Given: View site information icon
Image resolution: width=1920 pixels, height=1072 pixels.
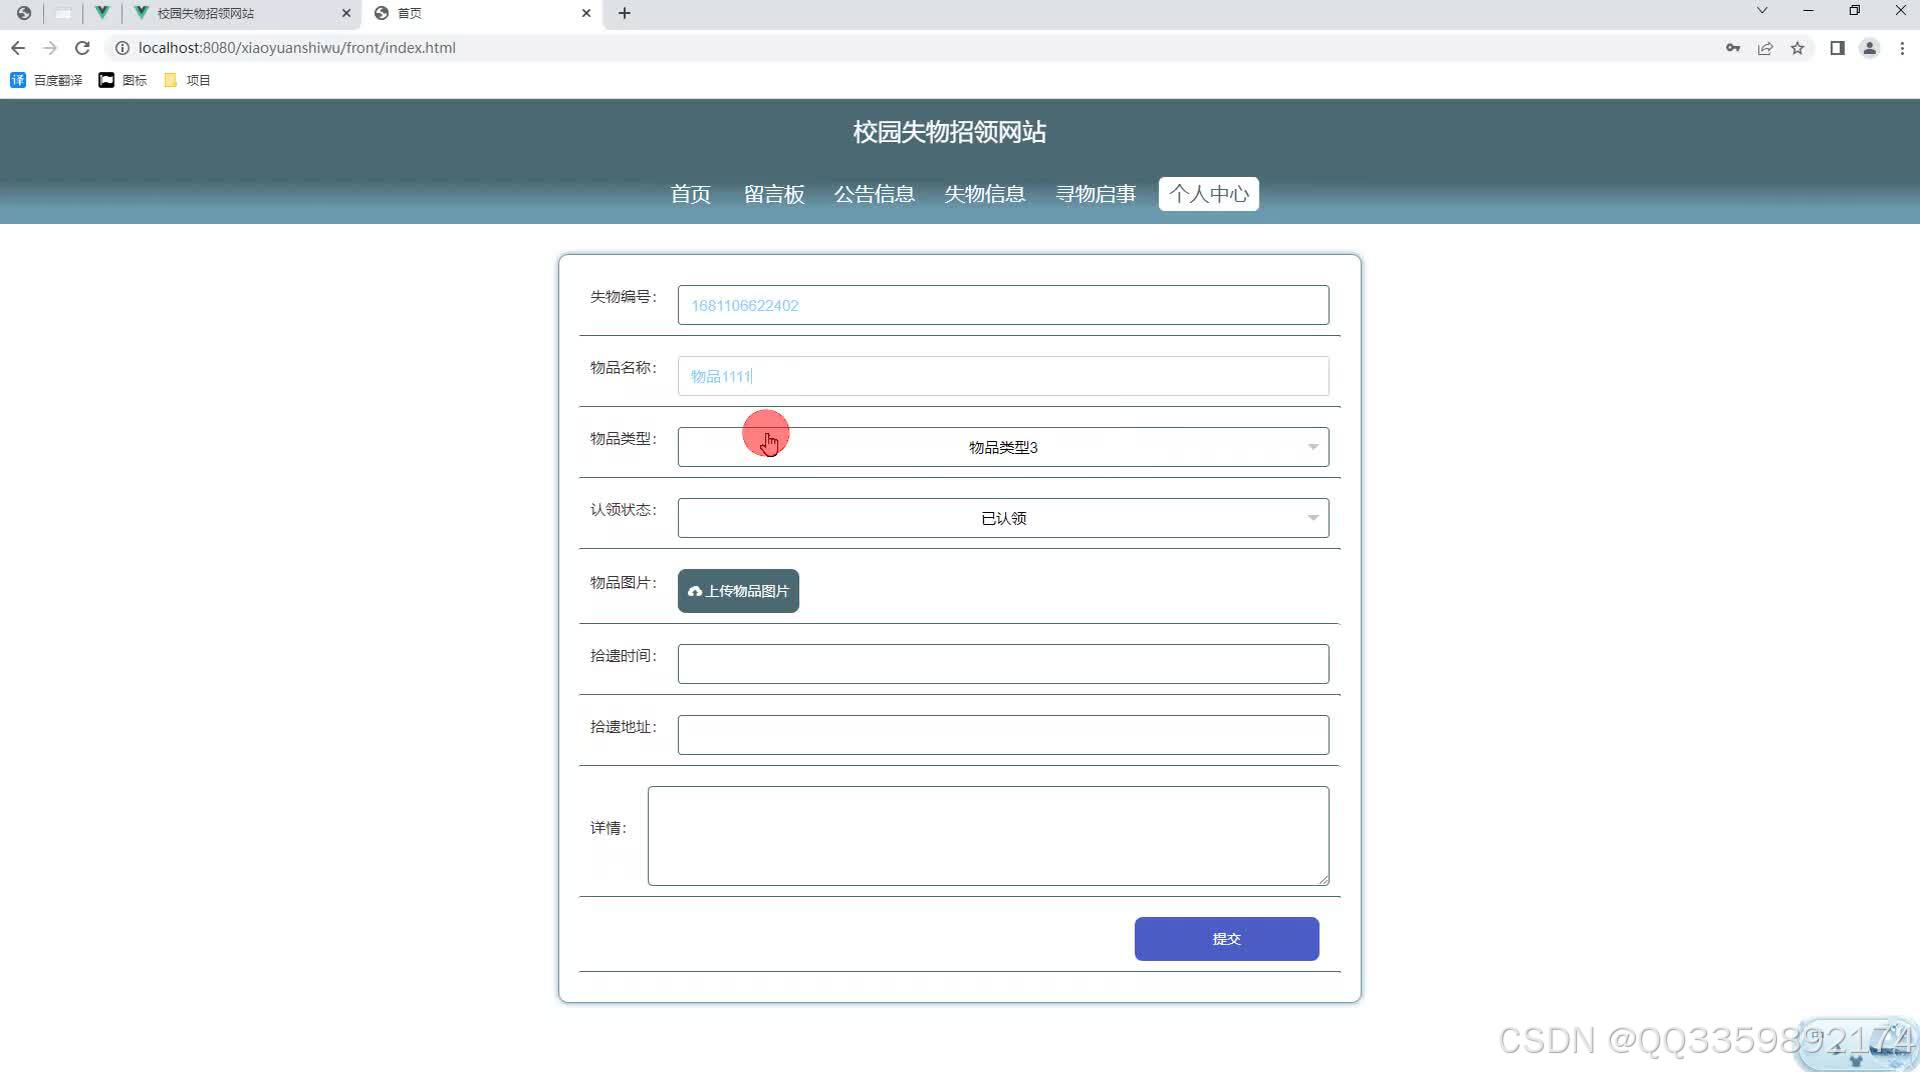Looking at the screenshot, I should (122, 48).
